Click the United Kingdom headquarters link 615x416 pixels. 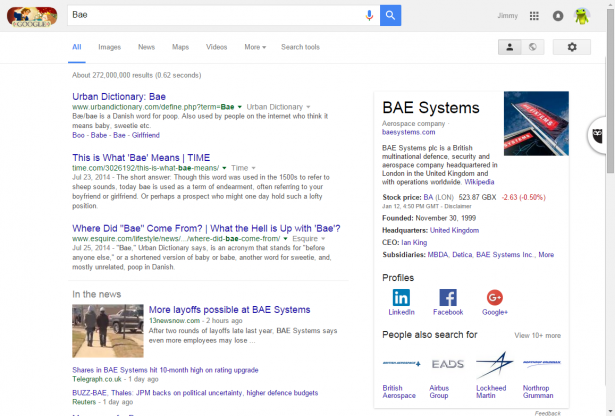(454, 230)
